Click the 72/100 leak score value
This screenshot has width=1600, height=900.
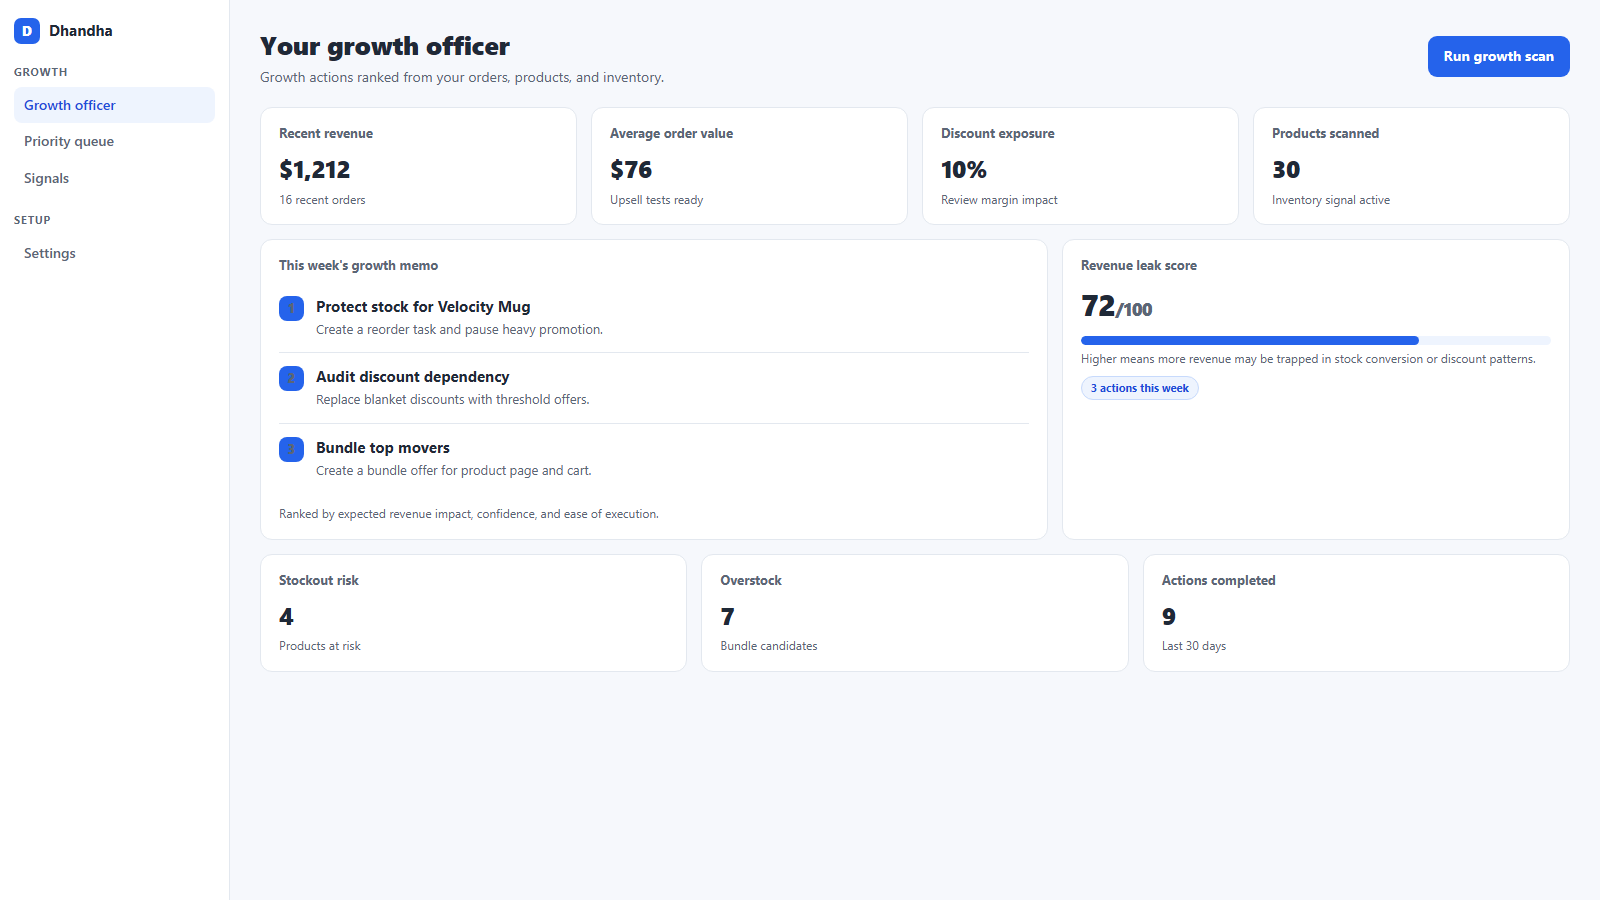[1116, 306]
